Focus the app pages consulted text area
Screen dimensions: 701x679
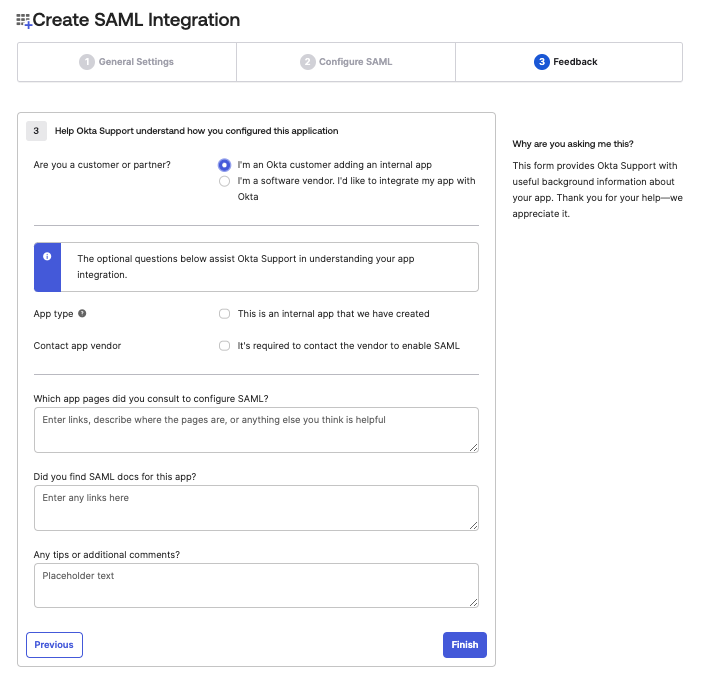(x=256, y=429)
